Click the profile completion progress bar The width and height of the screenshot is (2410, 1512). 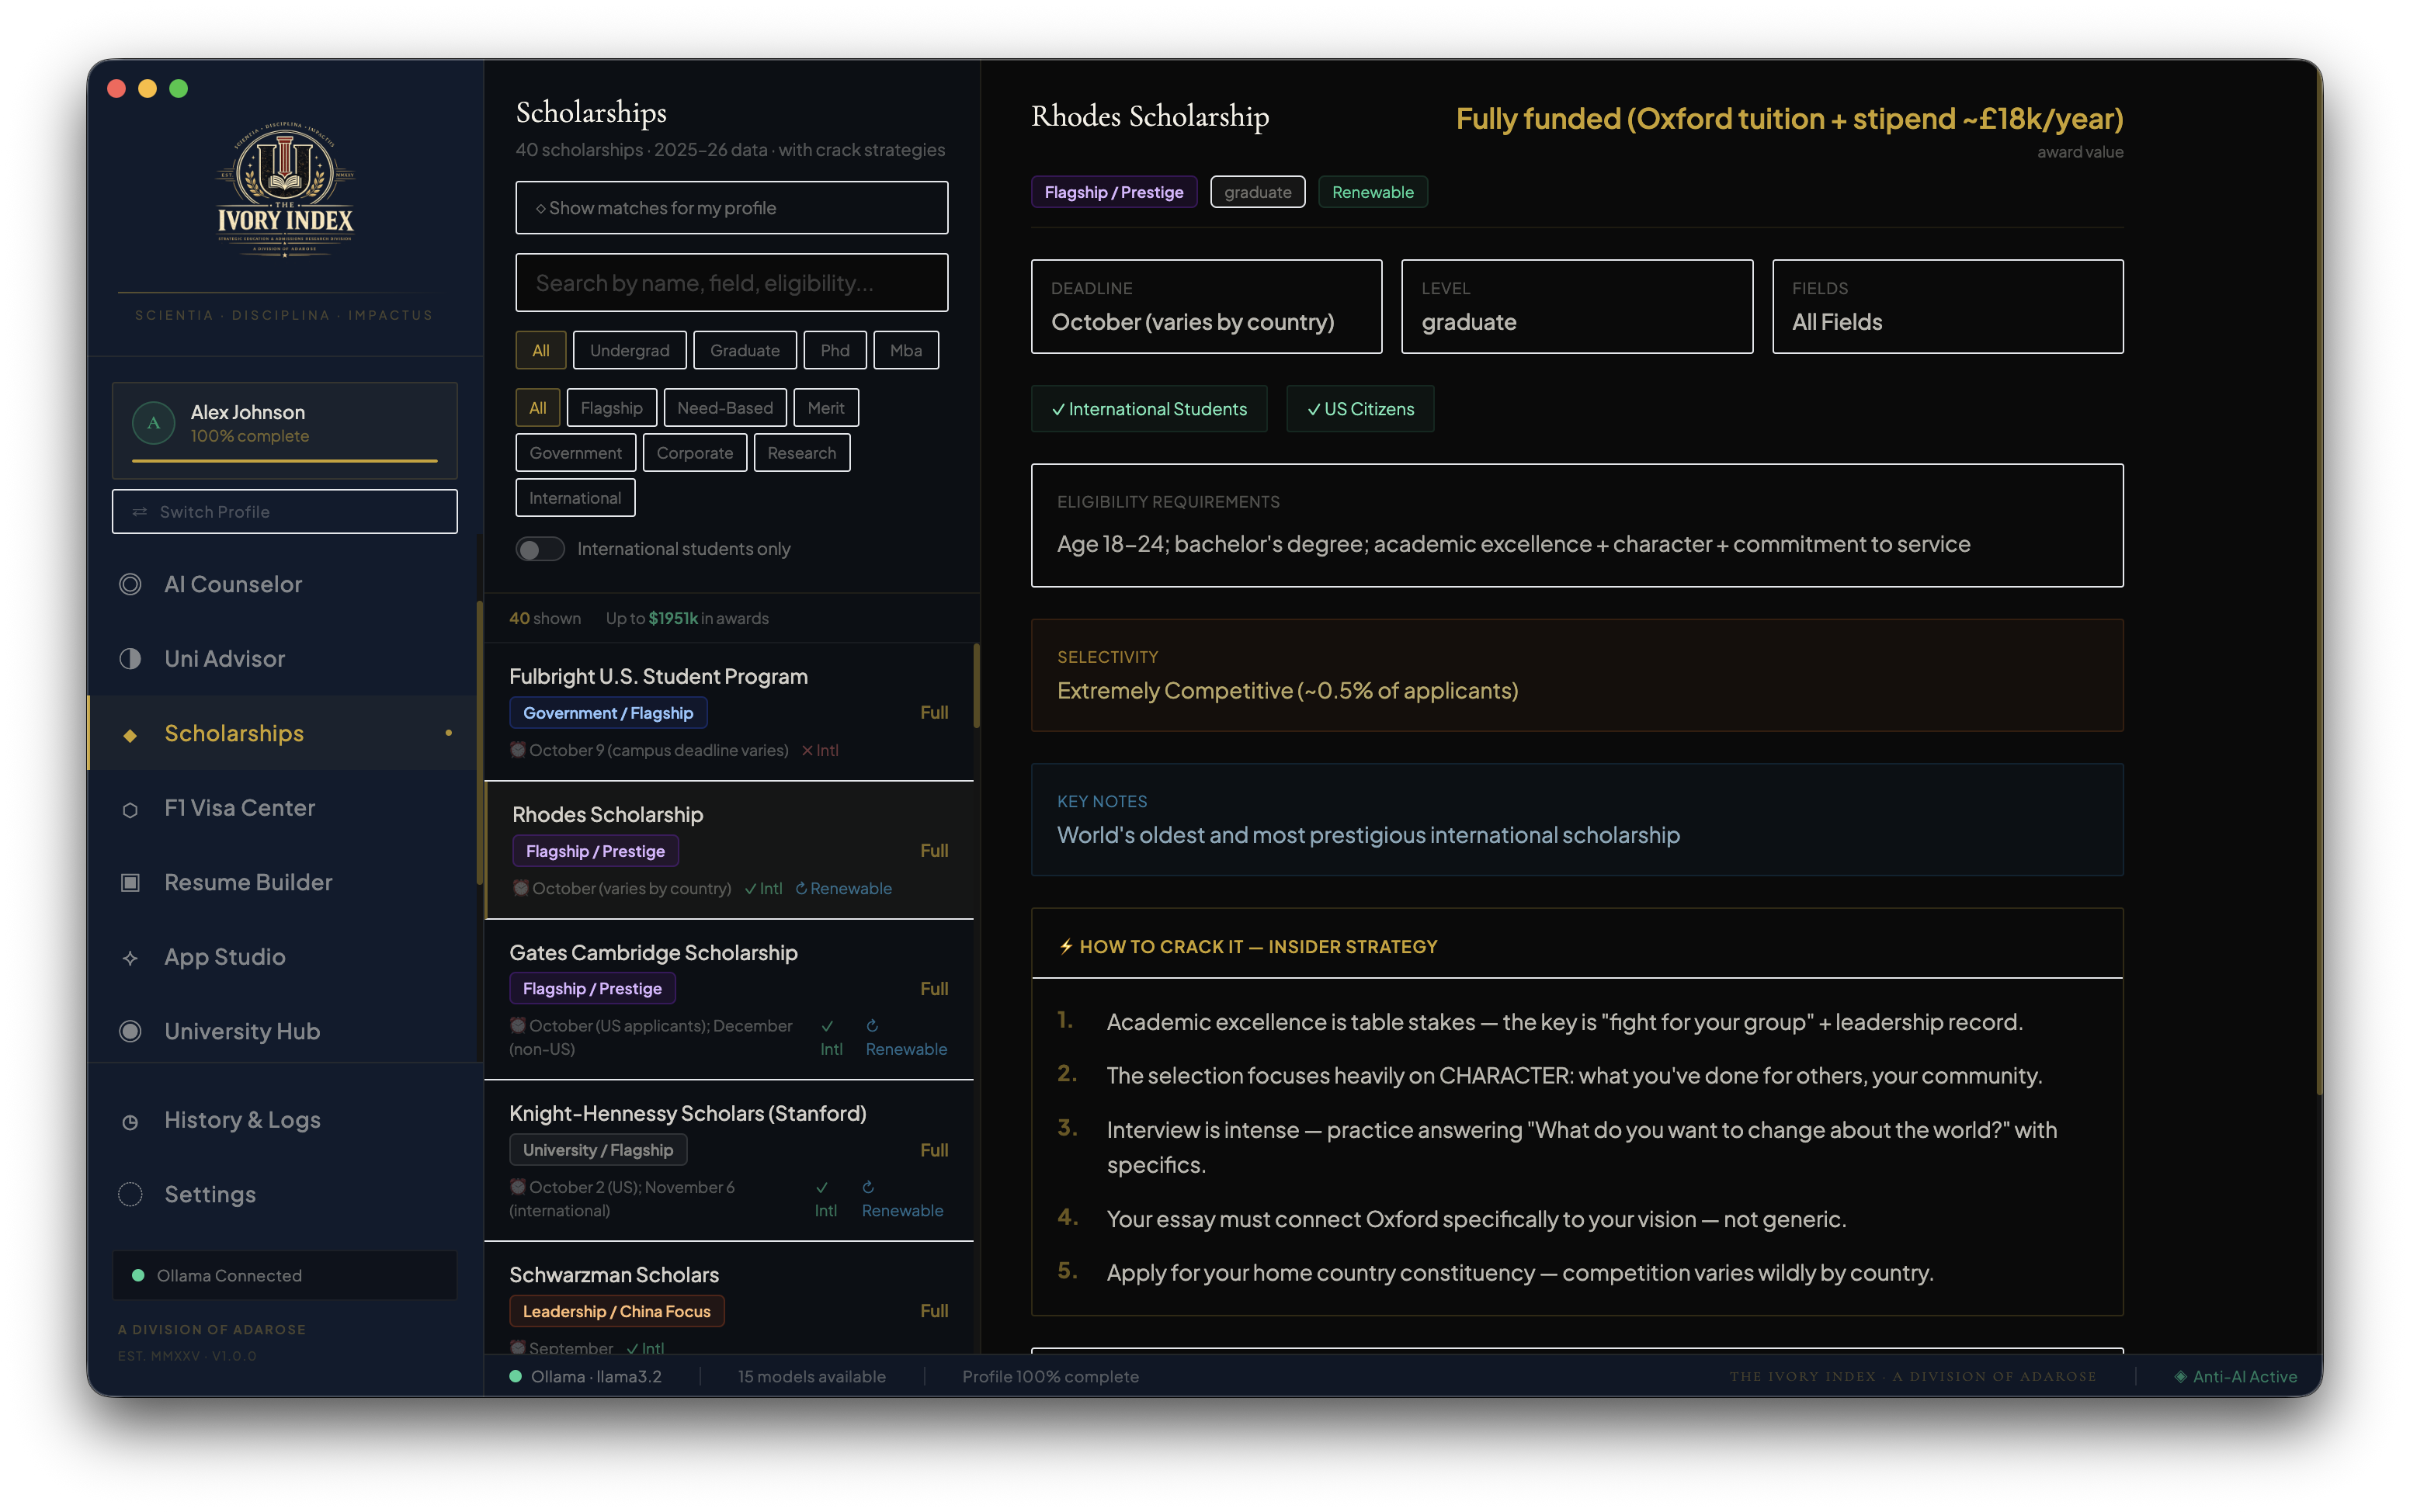[285, 461]
